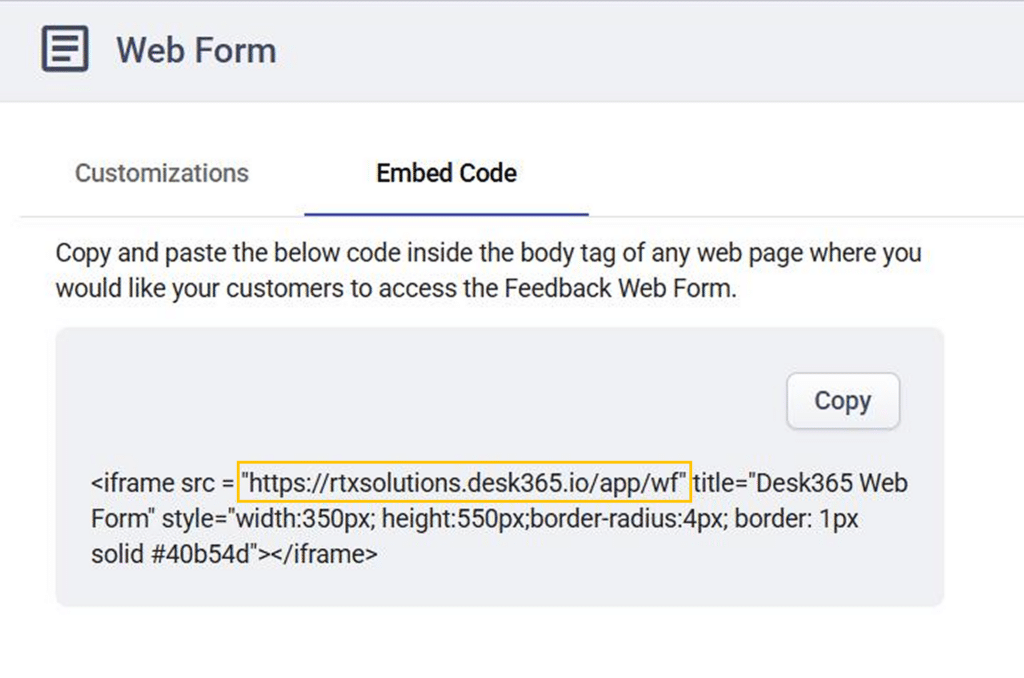This screenshot has height=678, width=1024.
Task: Click the Web Form page heading
Action: pos(196,50)
